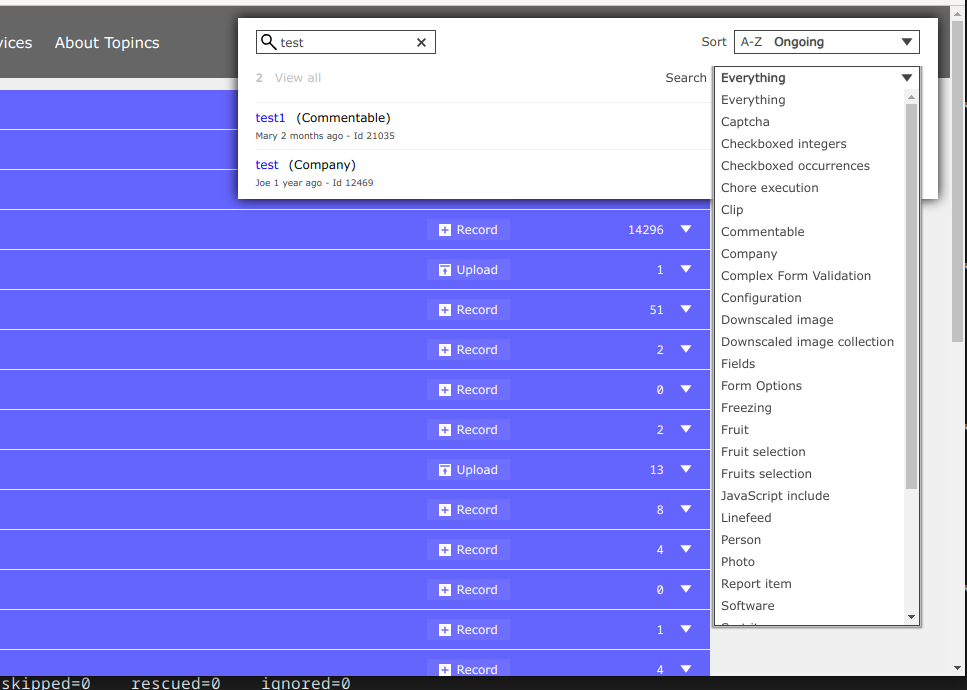Choose Fruit selection in the type list
Viewport: 967px width, 690px height.
[x=763, y=452]
